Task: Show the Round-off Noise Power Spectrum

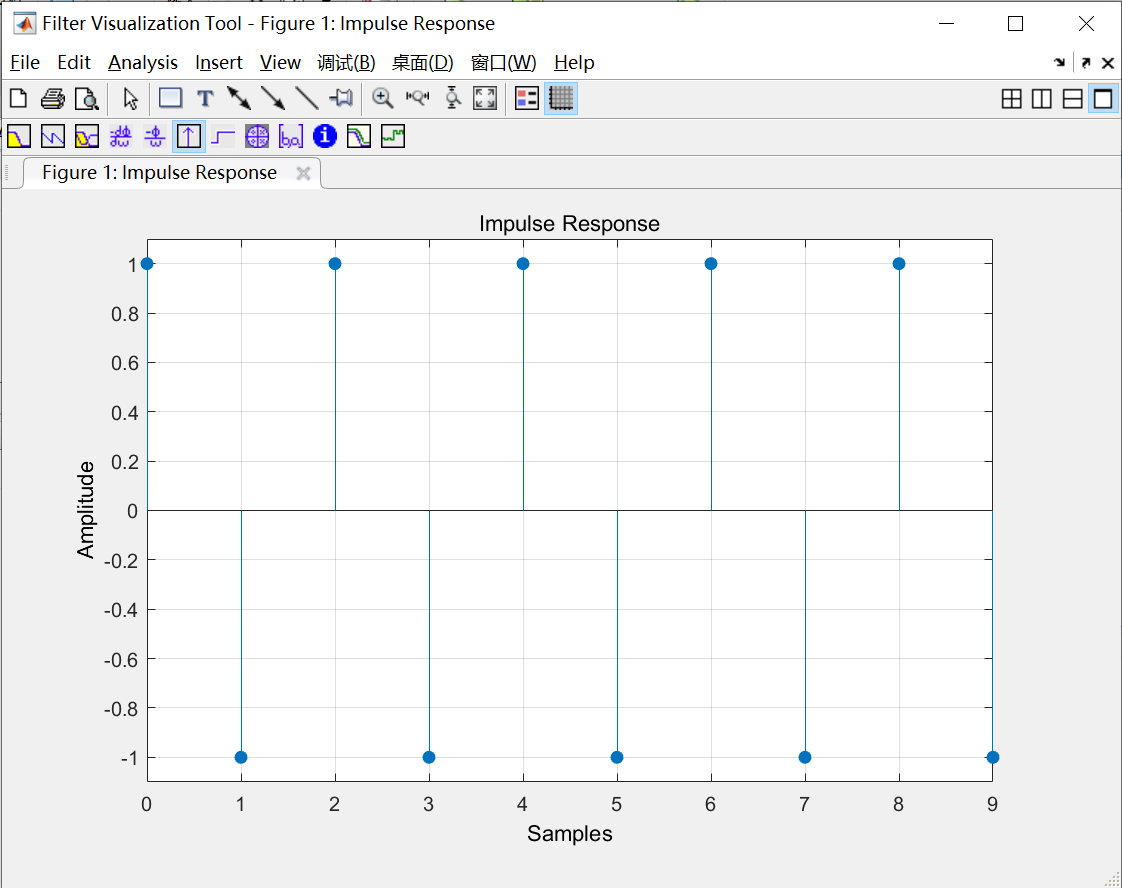Action: pyautogui.click(x=392, y=136)
